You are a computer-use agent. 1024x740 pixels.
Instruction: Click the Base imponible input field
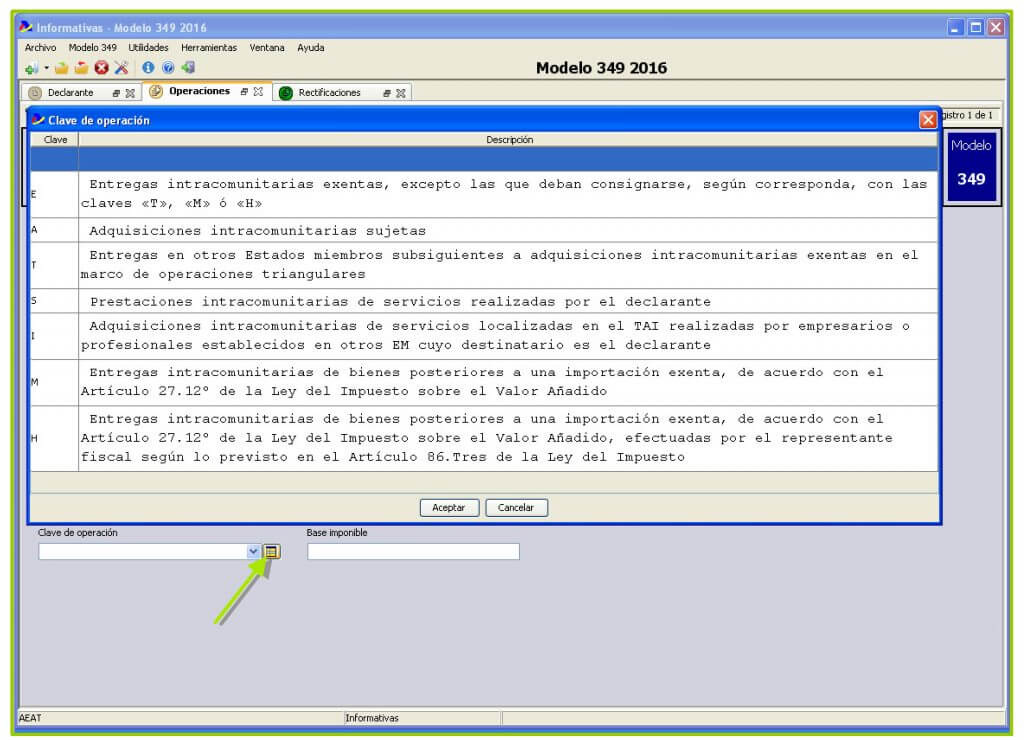[x=413, y=551]
